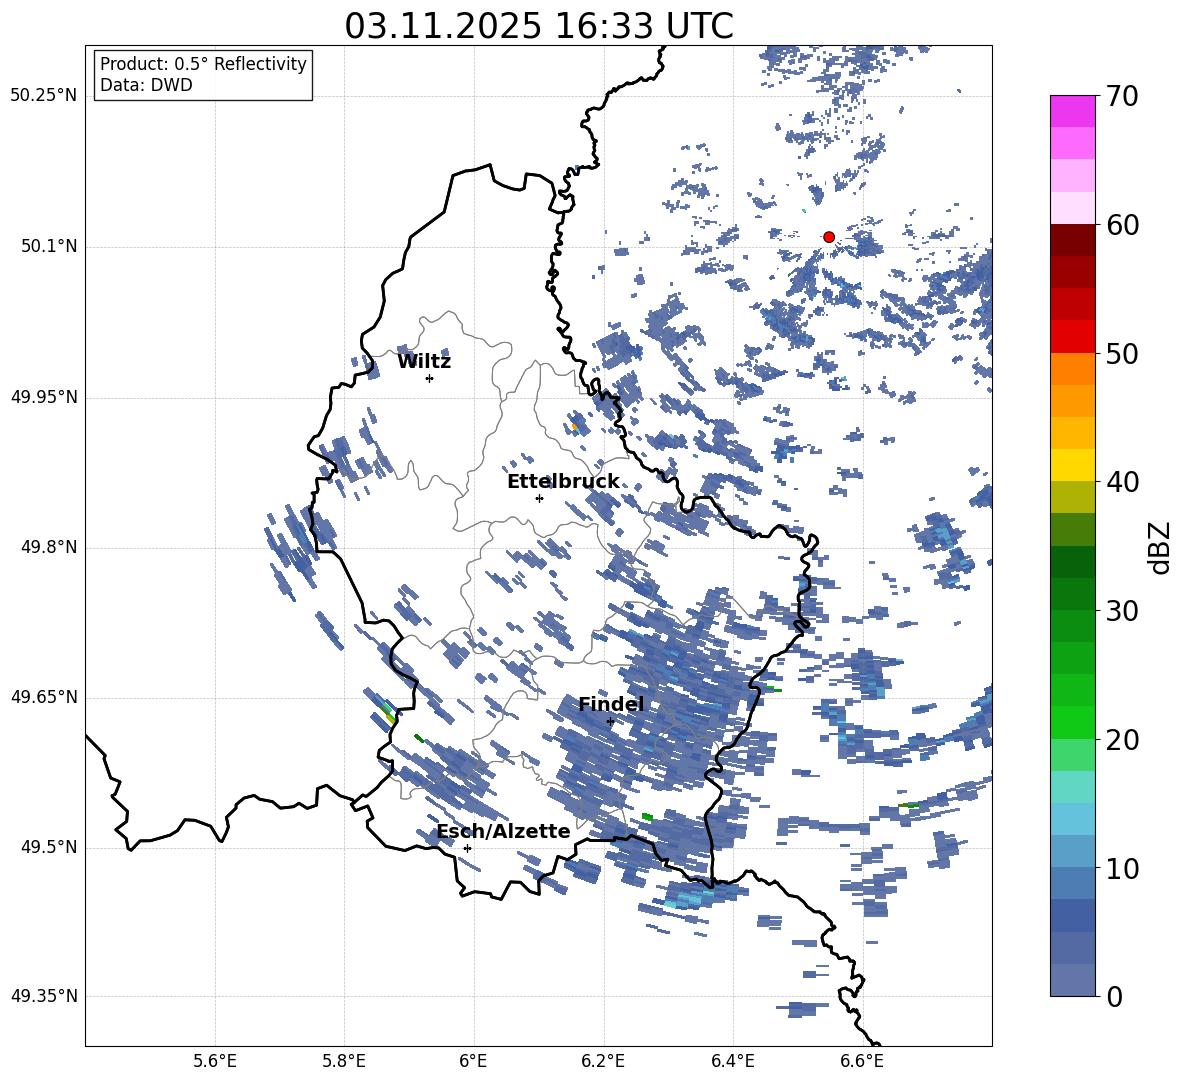Click the Esch/Alzette cross marker

pyautogui.click(x=467, y=848)
